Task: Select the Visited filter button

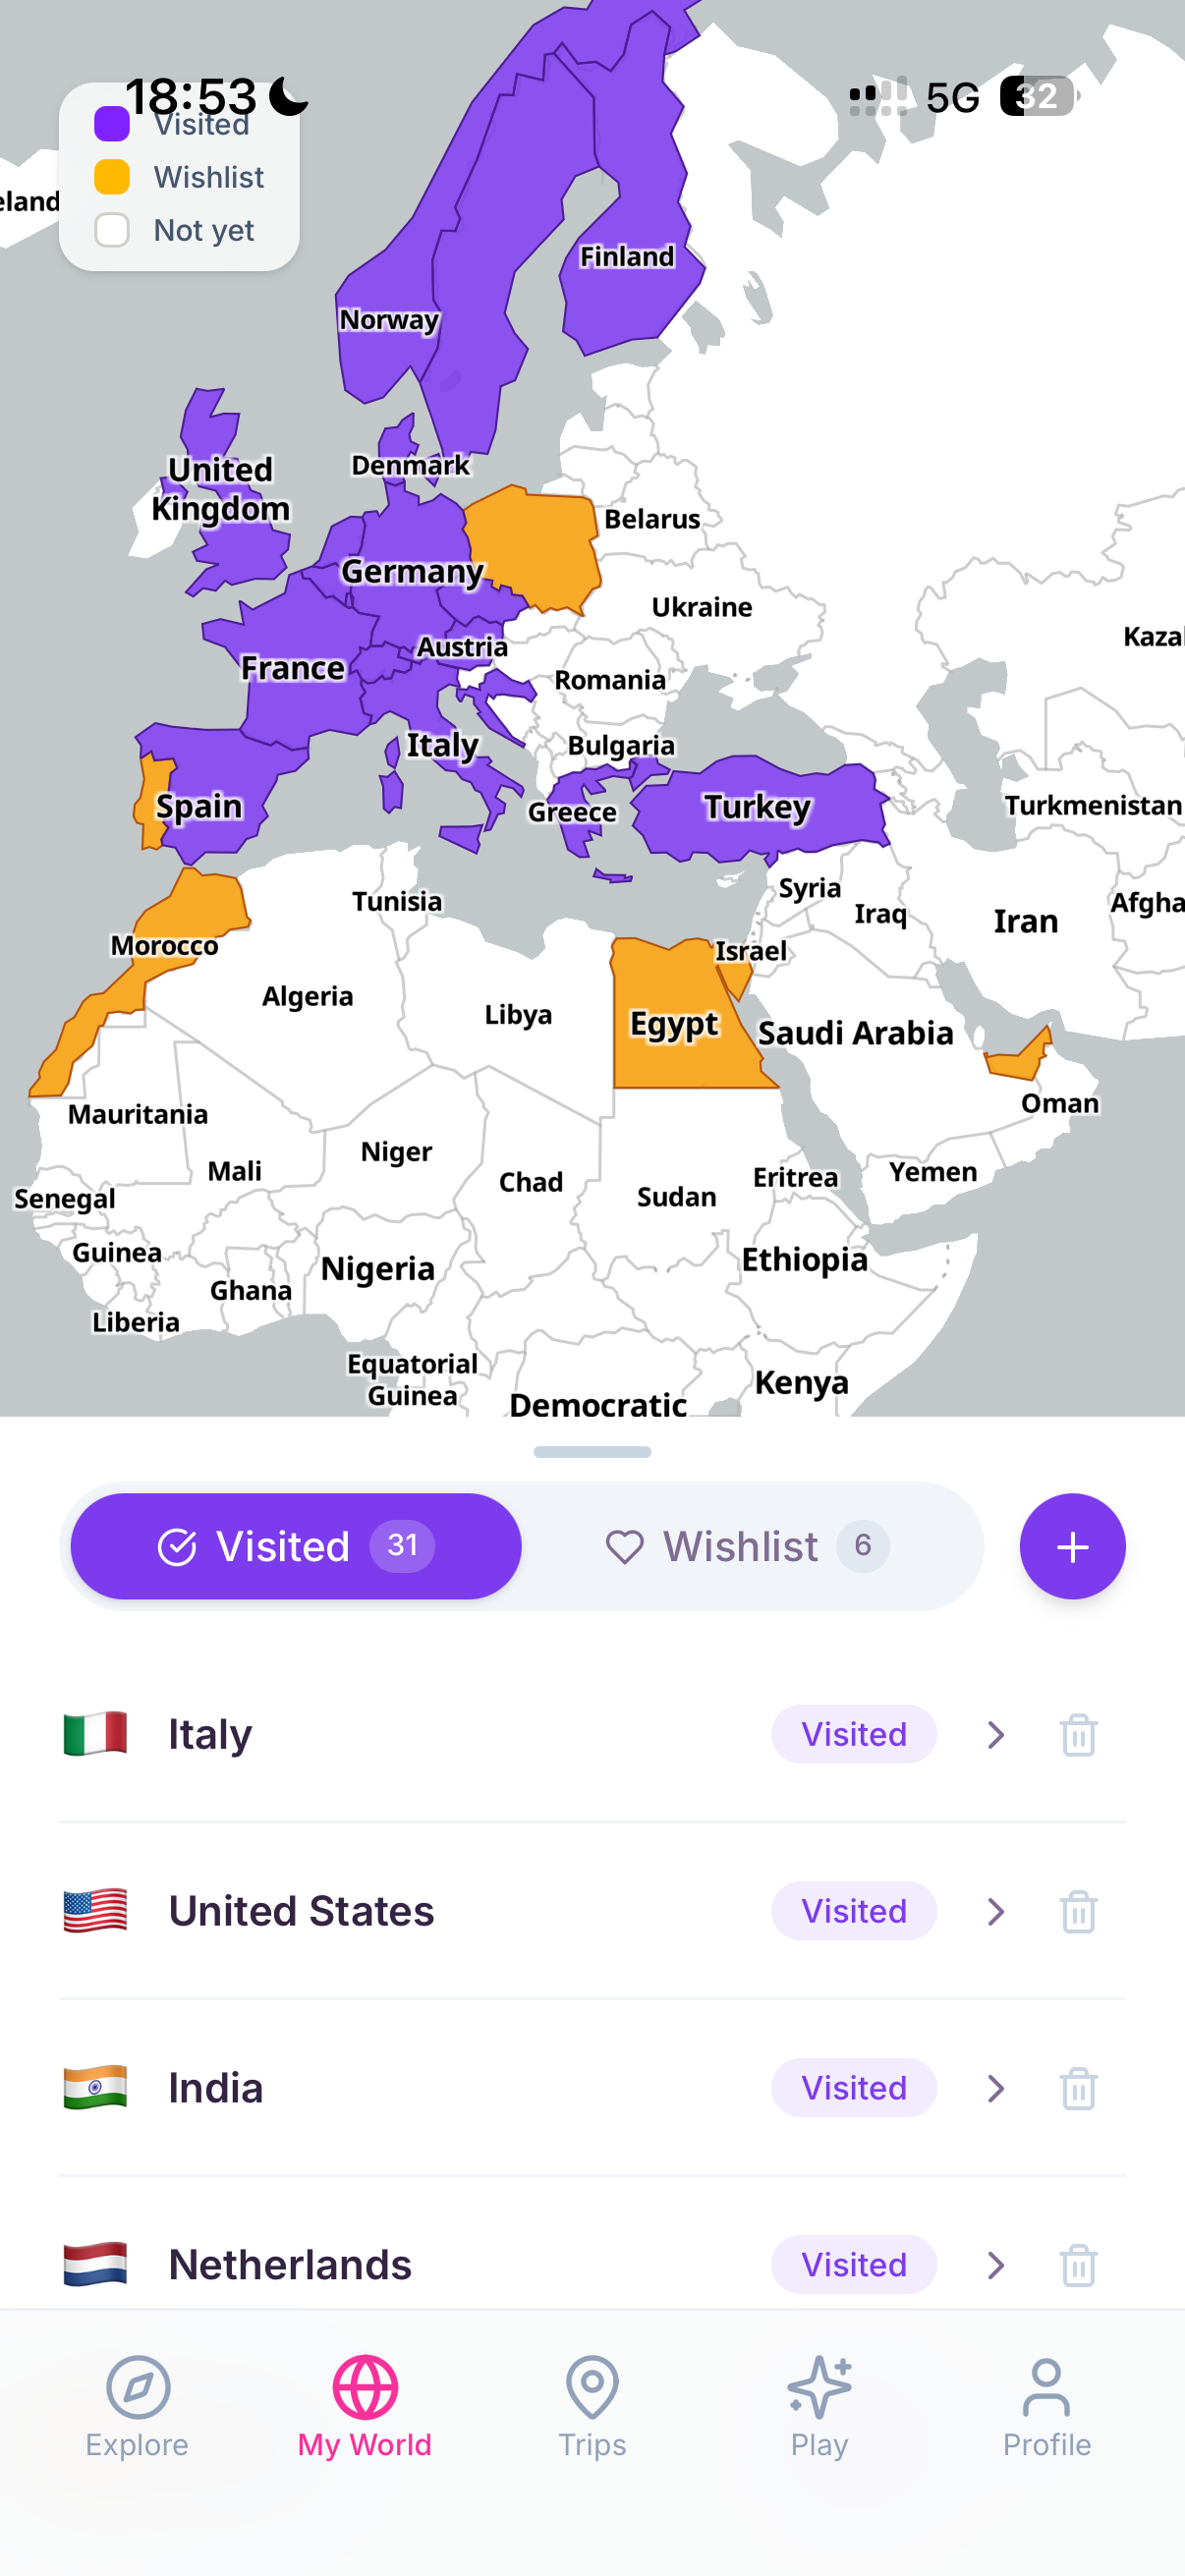Action: 293,1545
